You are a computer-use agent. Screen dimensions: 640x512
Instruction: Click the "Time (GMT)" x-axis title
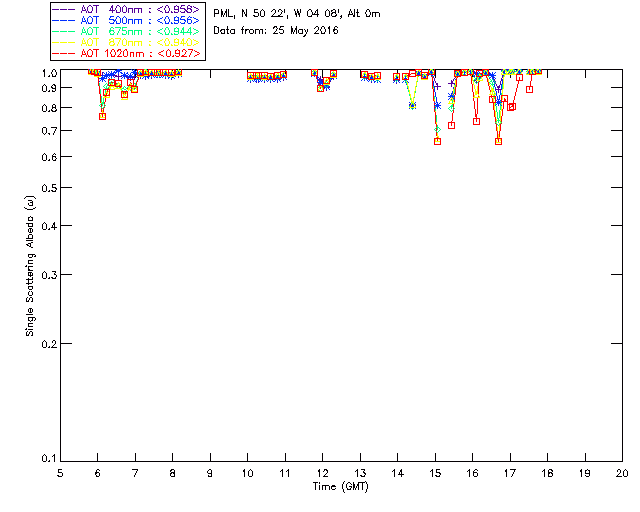pyautogui.click(x=341, y=487)
